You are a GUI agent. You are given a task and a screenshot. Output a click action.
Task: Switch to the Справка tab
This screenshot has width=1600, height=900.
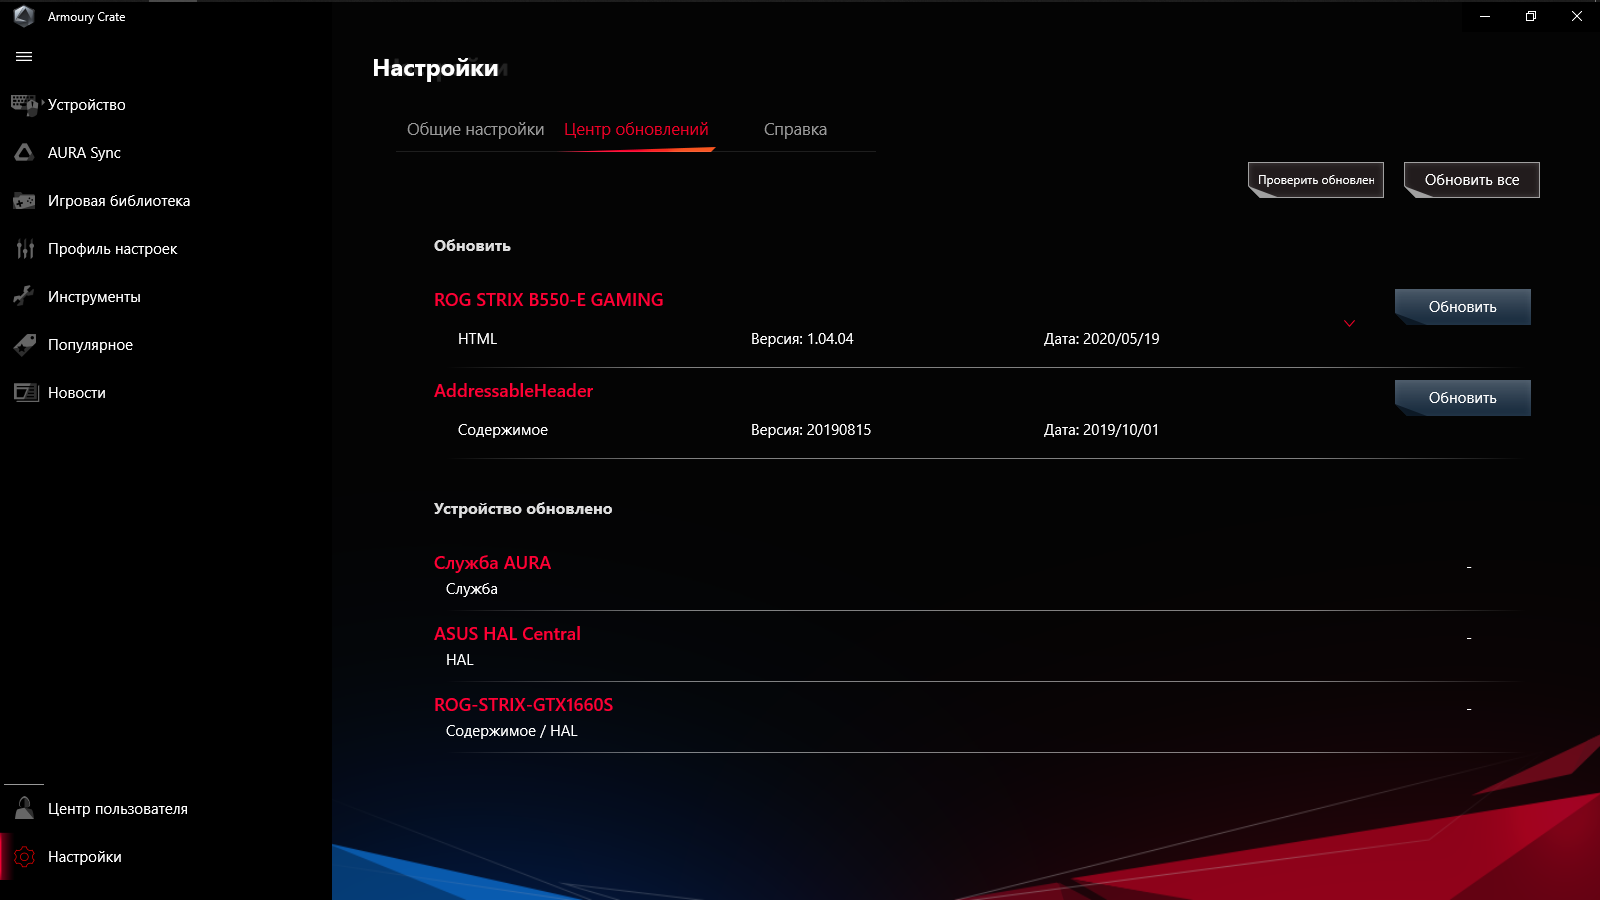(x=795, y=129)
